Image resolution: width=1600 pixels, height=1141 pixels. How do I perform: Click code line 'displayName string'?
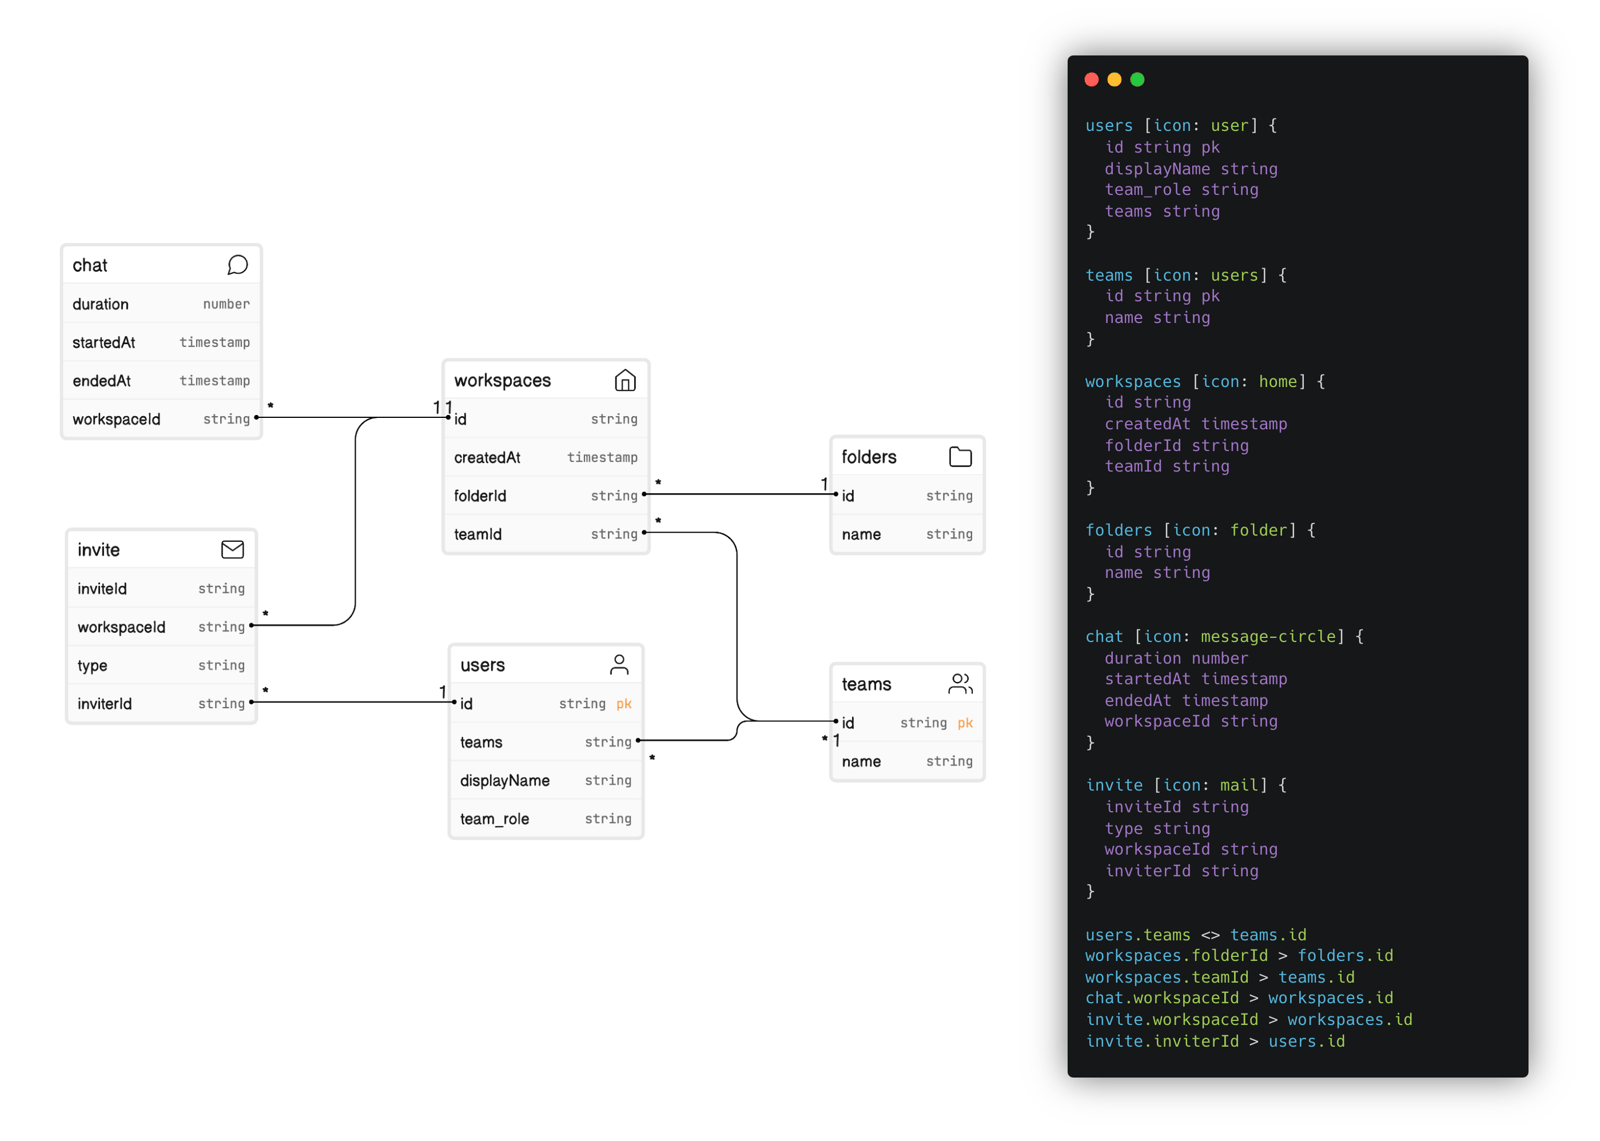tap(1191, 169)
